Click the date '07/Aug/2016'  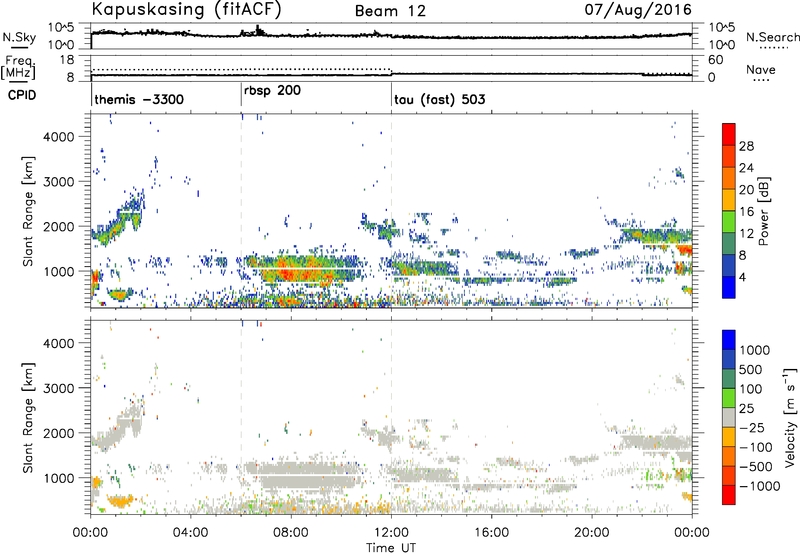(638, 10)
